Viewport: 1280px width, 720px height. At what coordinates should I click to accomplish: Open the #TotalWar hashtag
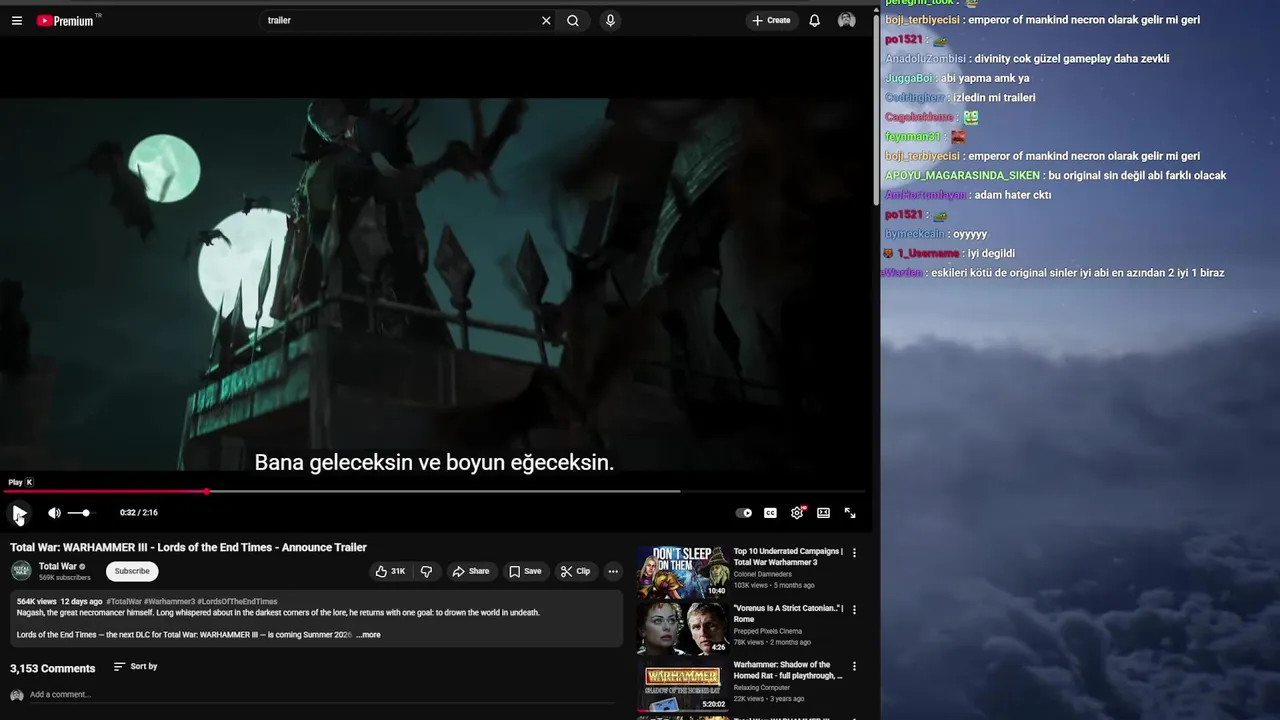[x=124, y=602]
